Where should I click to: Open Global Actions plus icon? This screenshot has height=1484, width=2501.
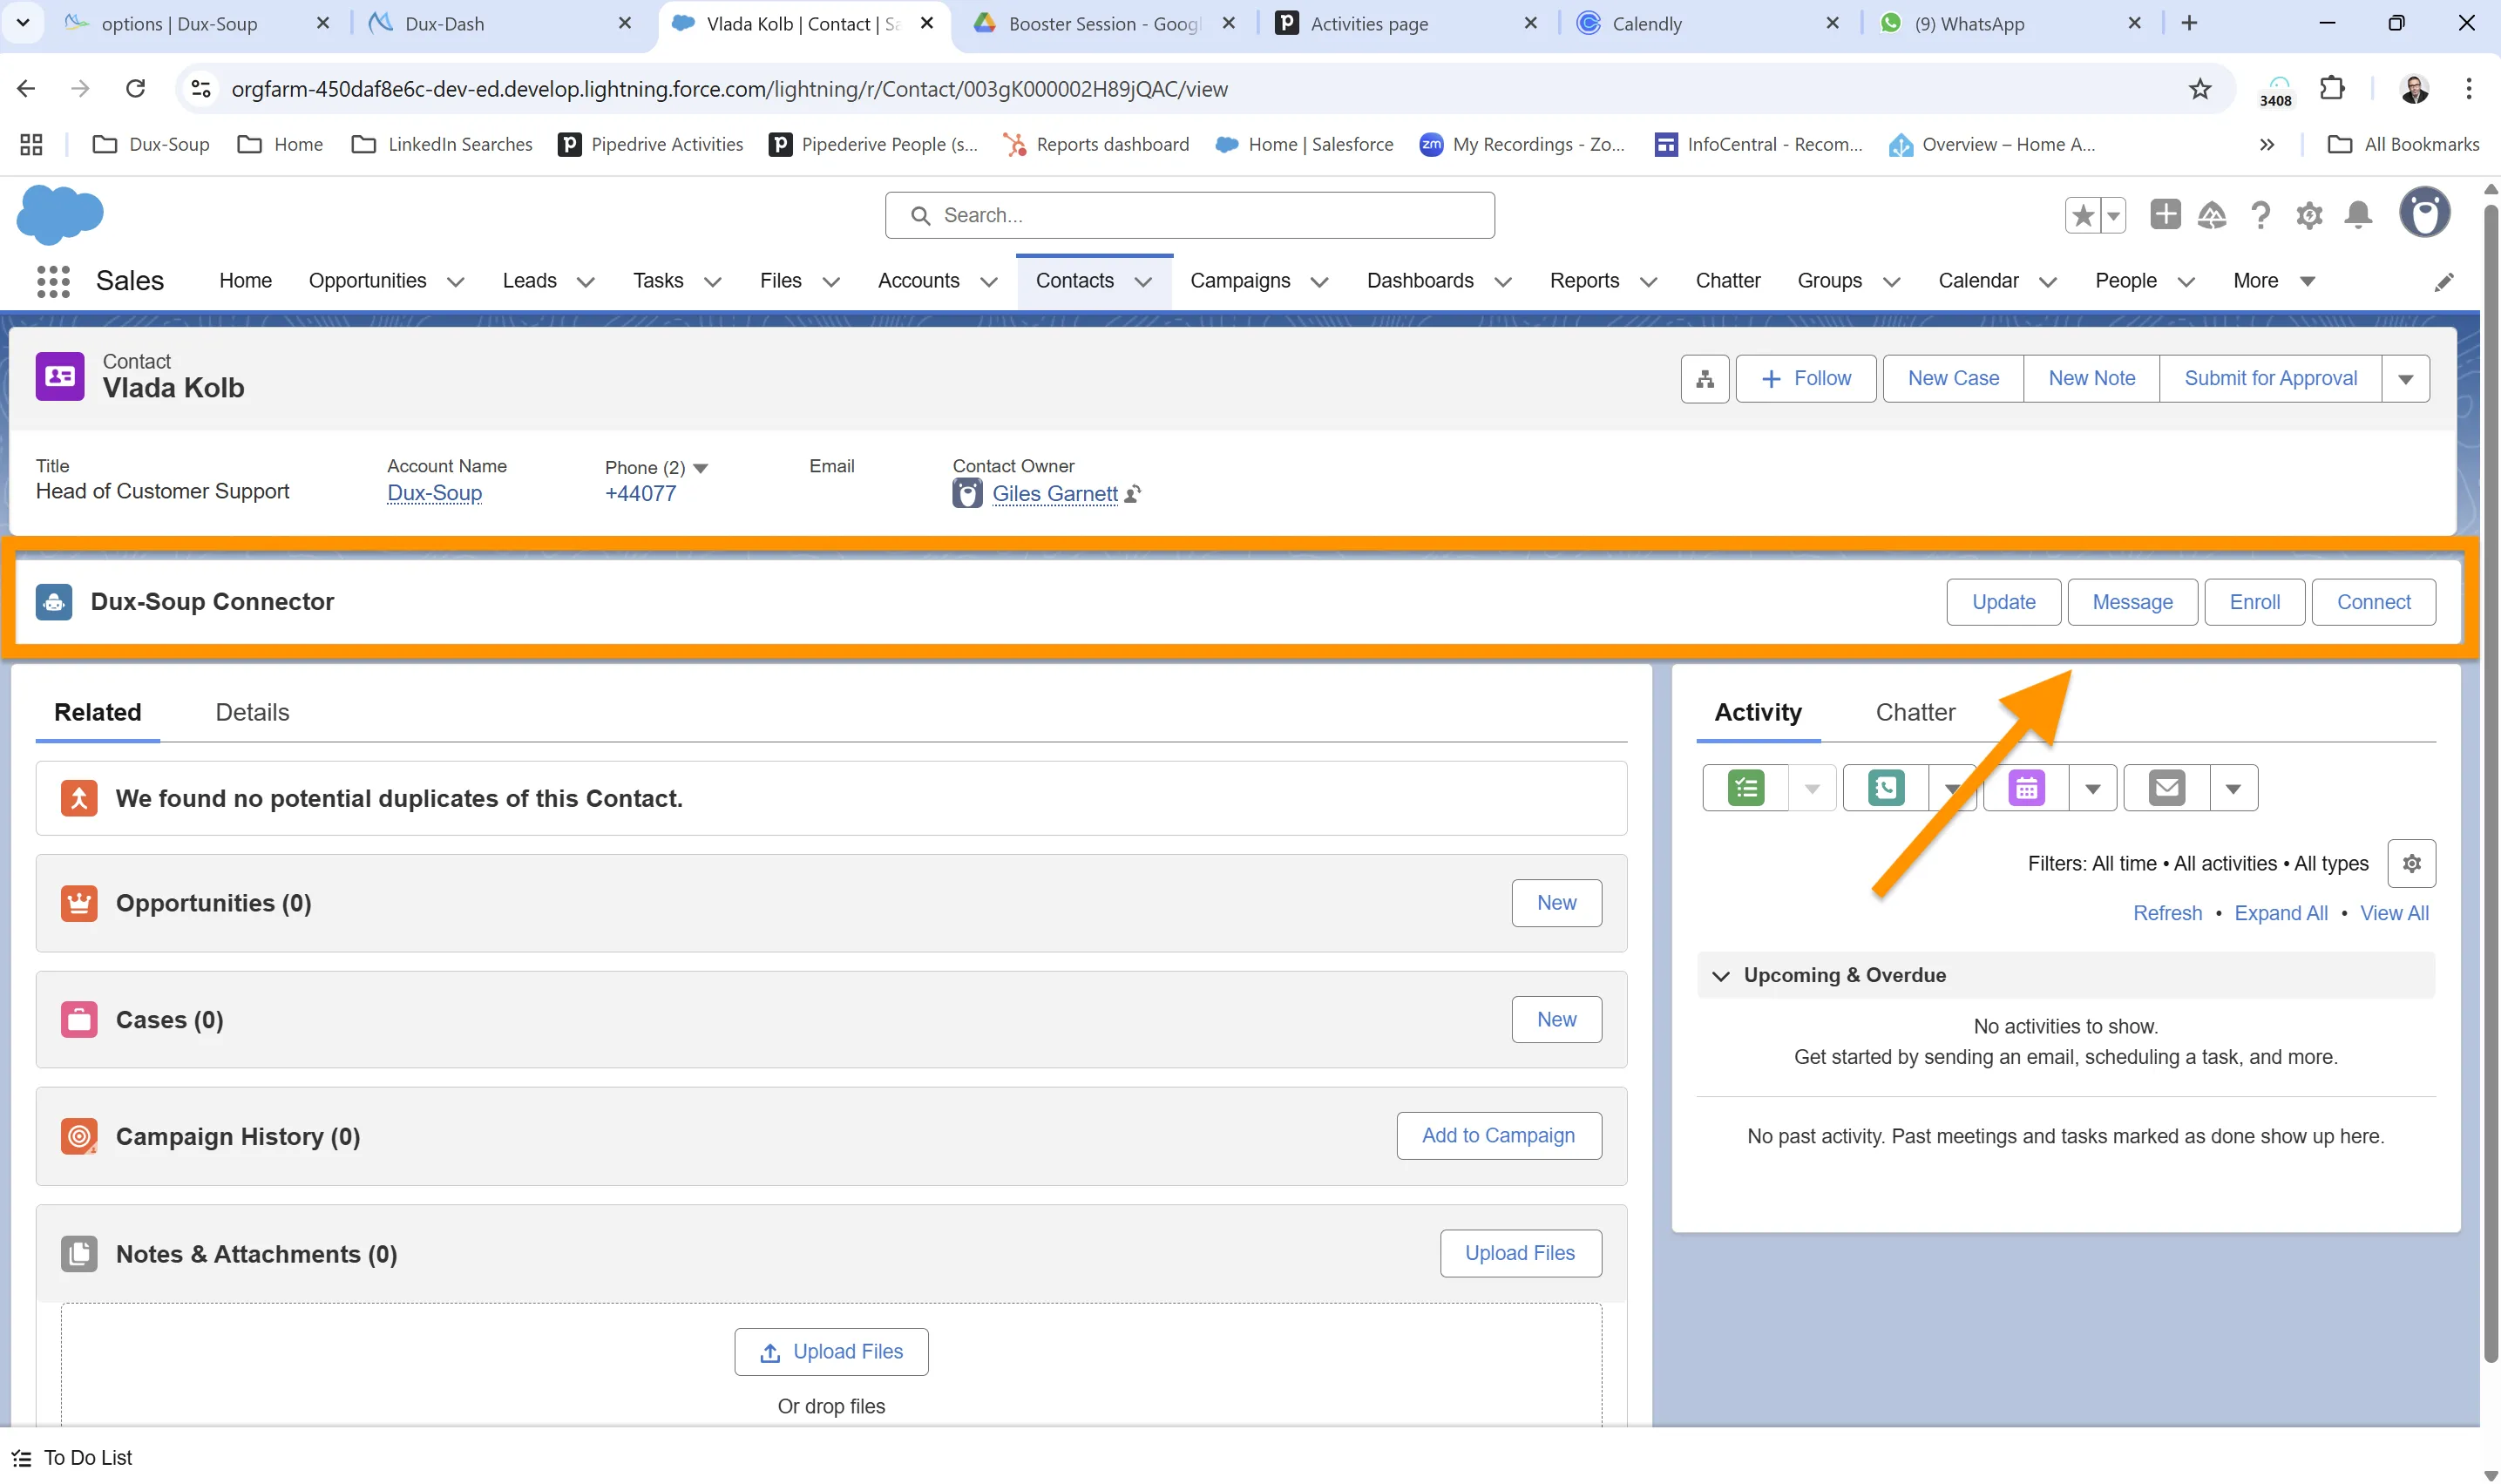[2165, 214]
